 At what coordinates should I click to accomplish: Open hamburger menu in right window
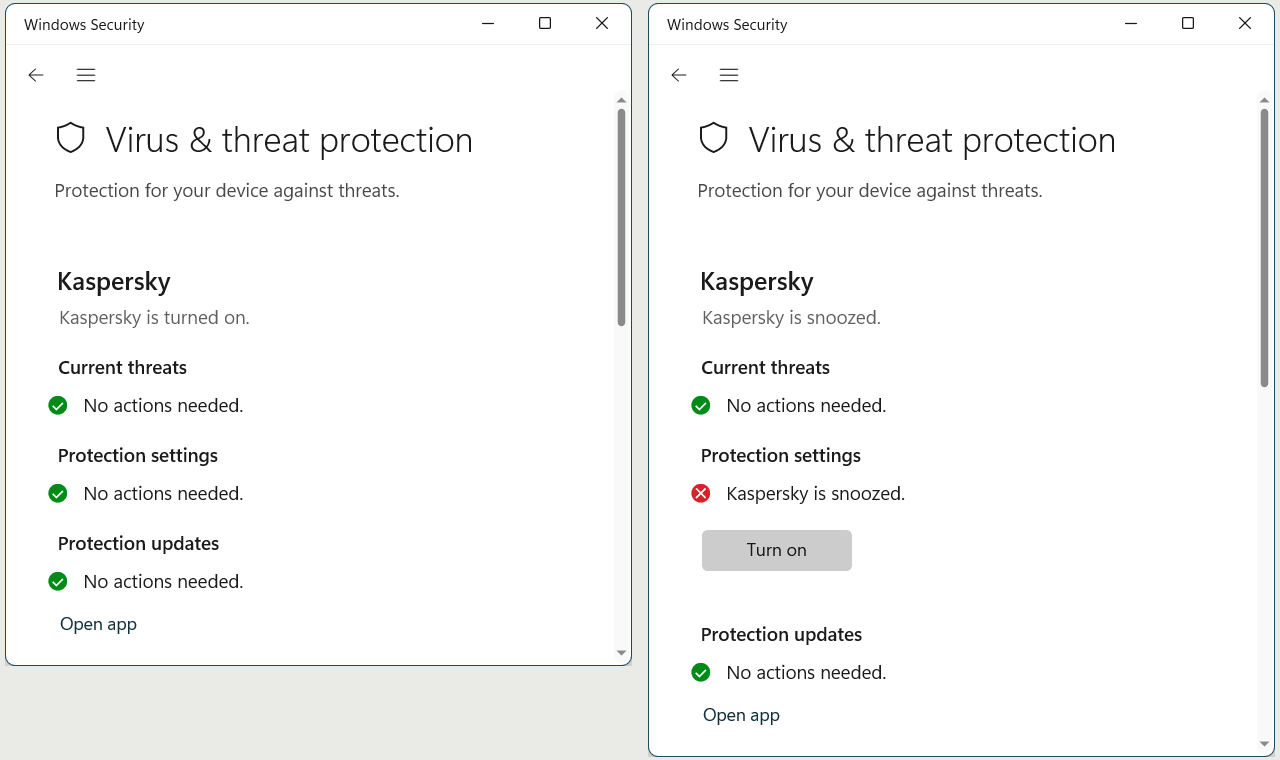(x=729, y=75)
